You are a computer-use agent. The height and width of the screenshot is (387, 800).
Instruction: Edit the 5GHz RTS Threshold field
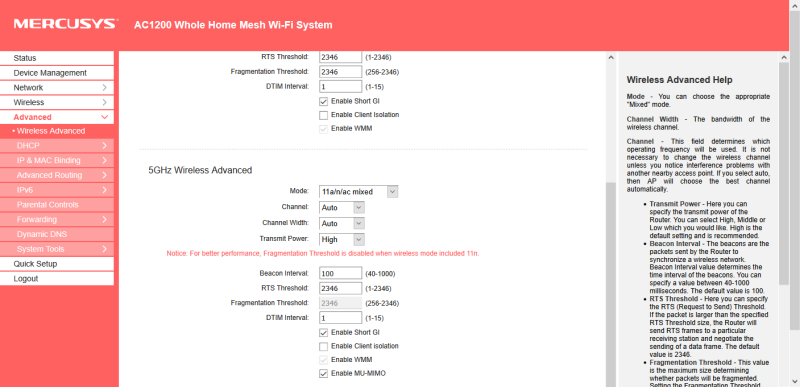coord(340,288)
